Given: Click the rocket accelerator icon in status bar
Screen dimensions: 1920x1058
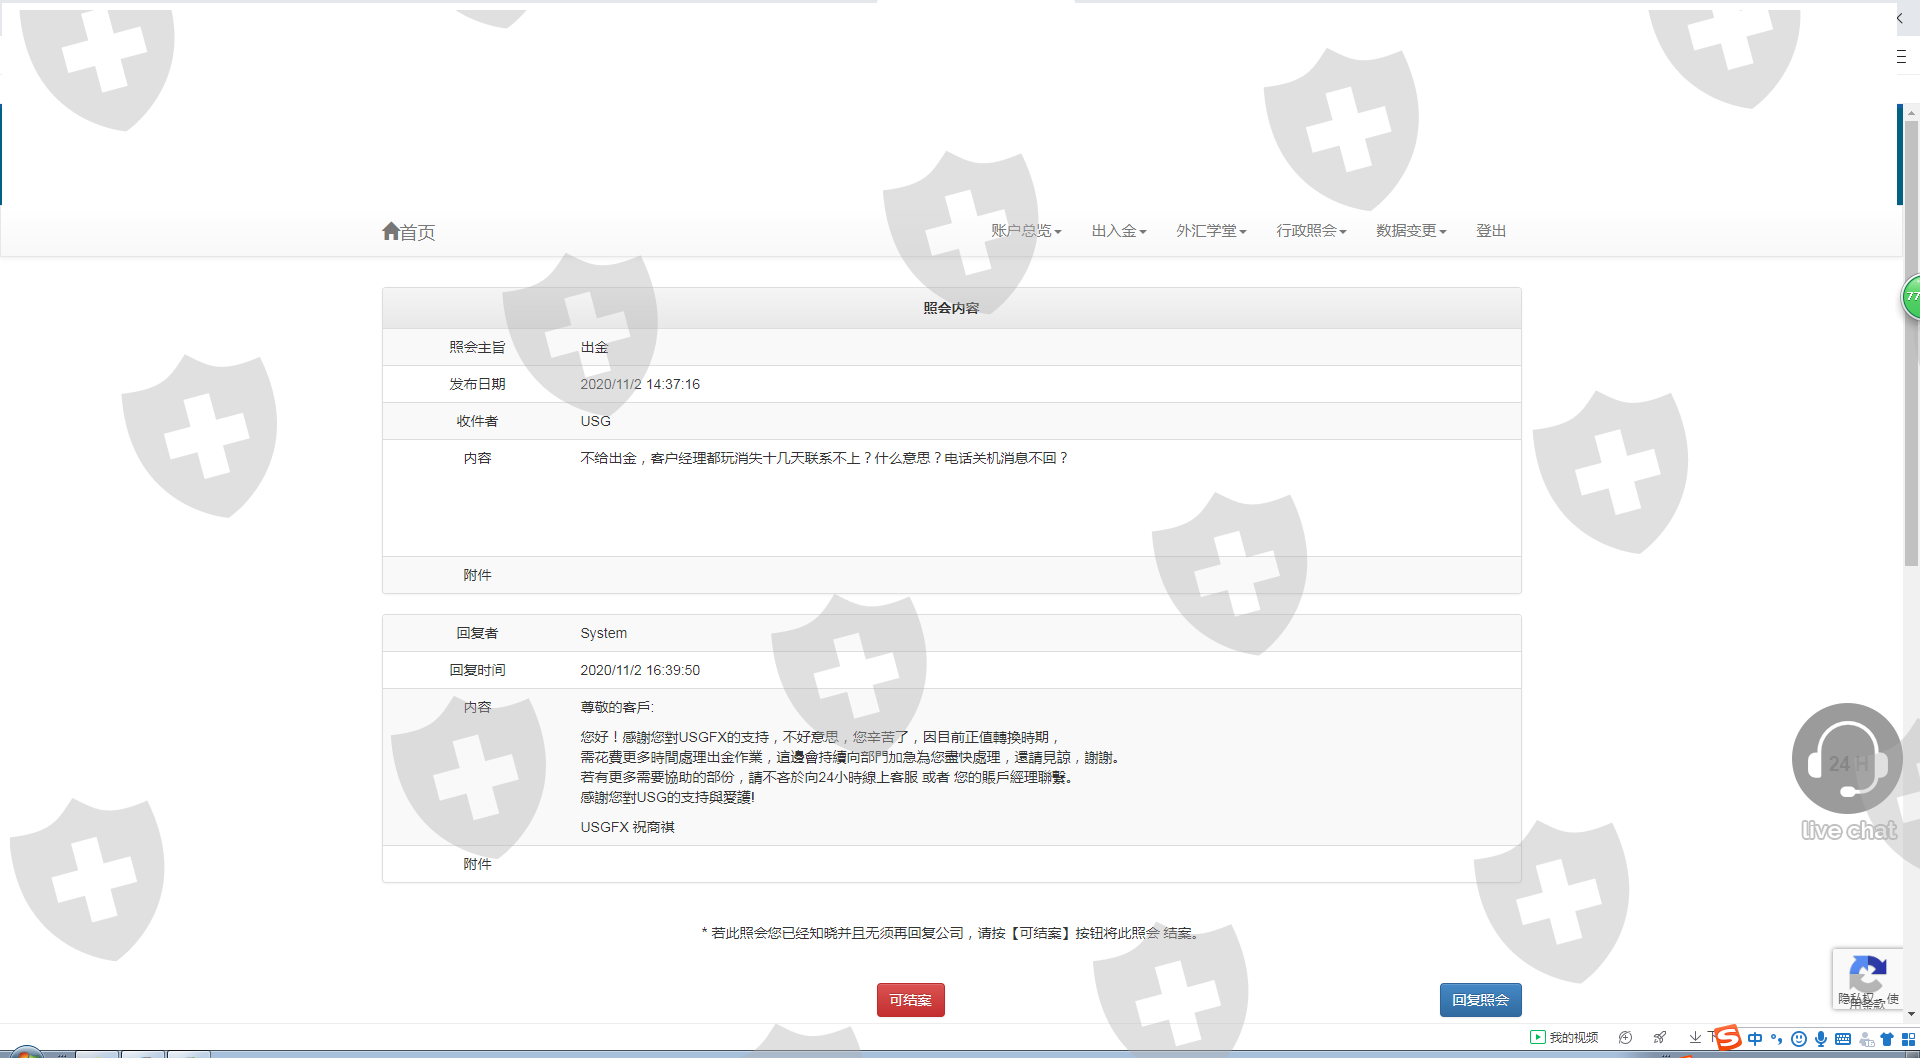Looking at the screenshot, I should [x=1660, y=1038].
